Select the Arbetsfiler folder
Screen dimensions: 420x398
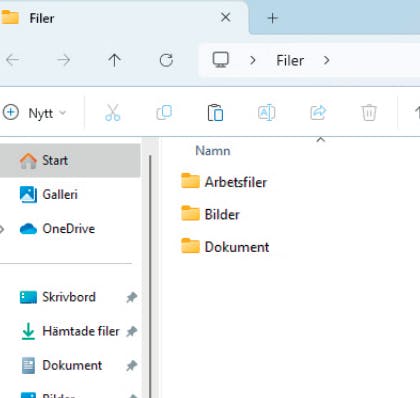point(224,182)
